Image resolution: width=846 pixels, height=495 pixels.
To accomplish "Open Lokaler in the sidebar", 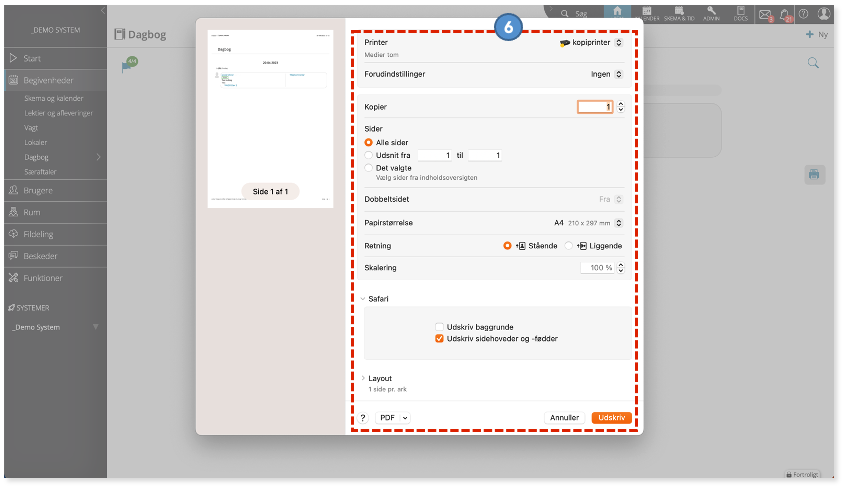I will (36, 143).
